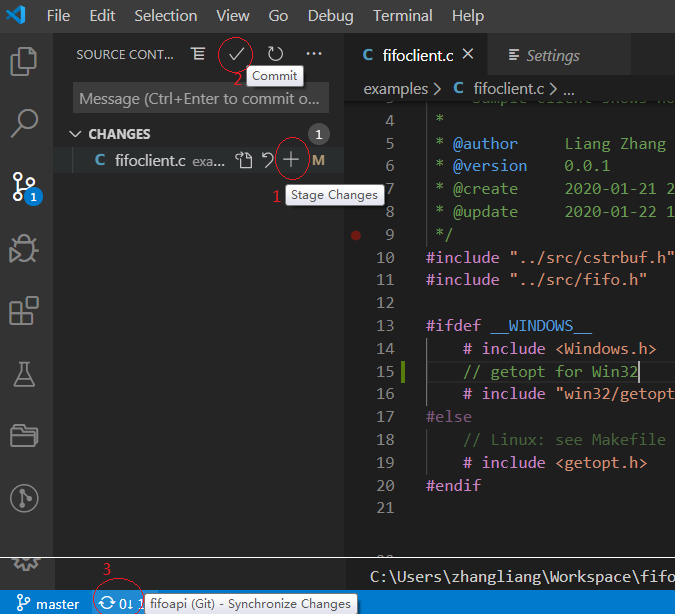
Task: Open the File menu
Action: [x=58, y=16]
